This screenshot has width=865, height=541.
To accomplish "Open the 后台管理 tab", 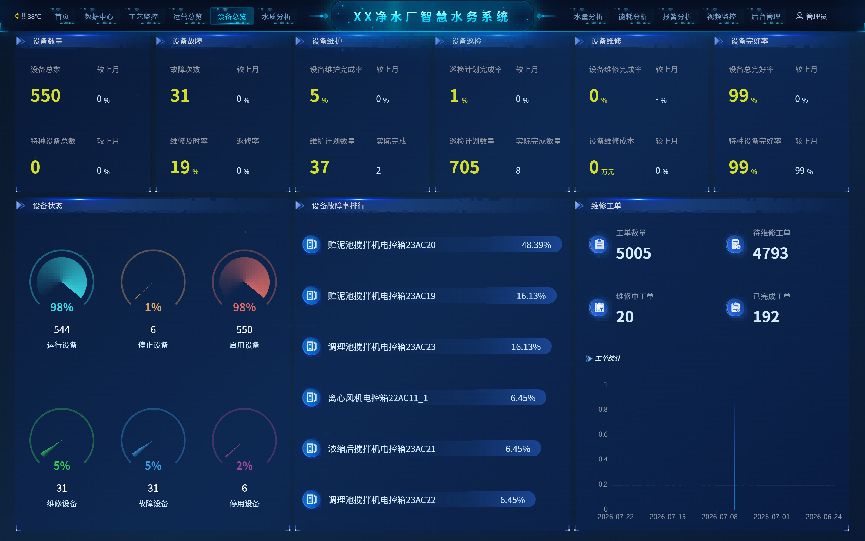I will point(766,17).
